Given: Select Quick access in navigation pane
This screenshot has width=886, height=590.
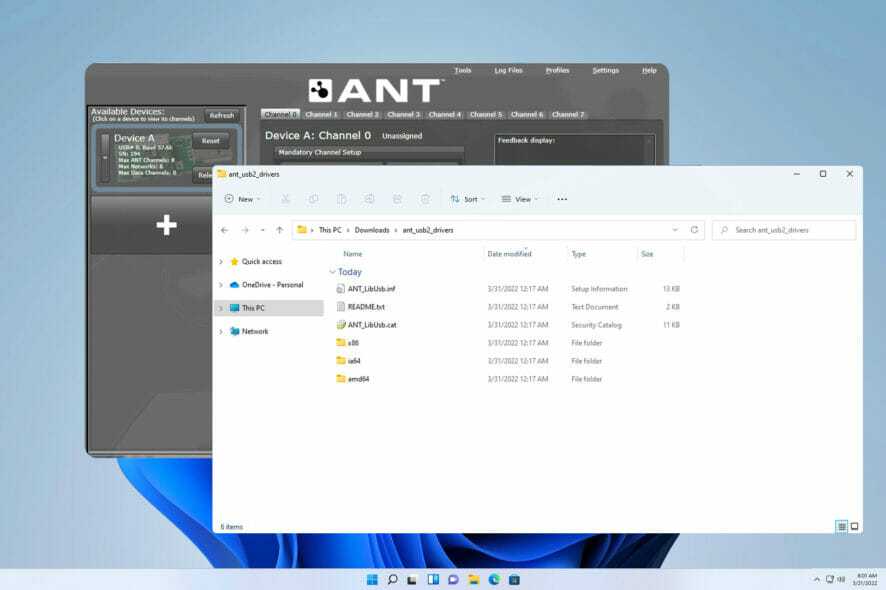Looking at the screenshot, I should click(x=262, y=262).
